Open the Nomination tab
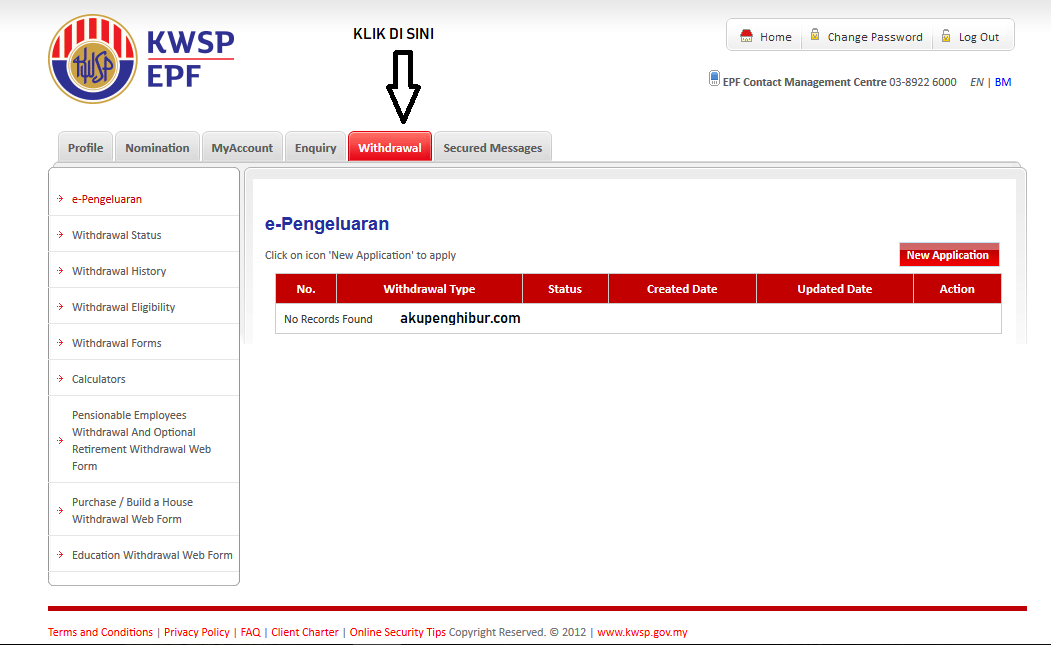The image size is (1051, 645). pyautogui.click(x=158, y=147)
